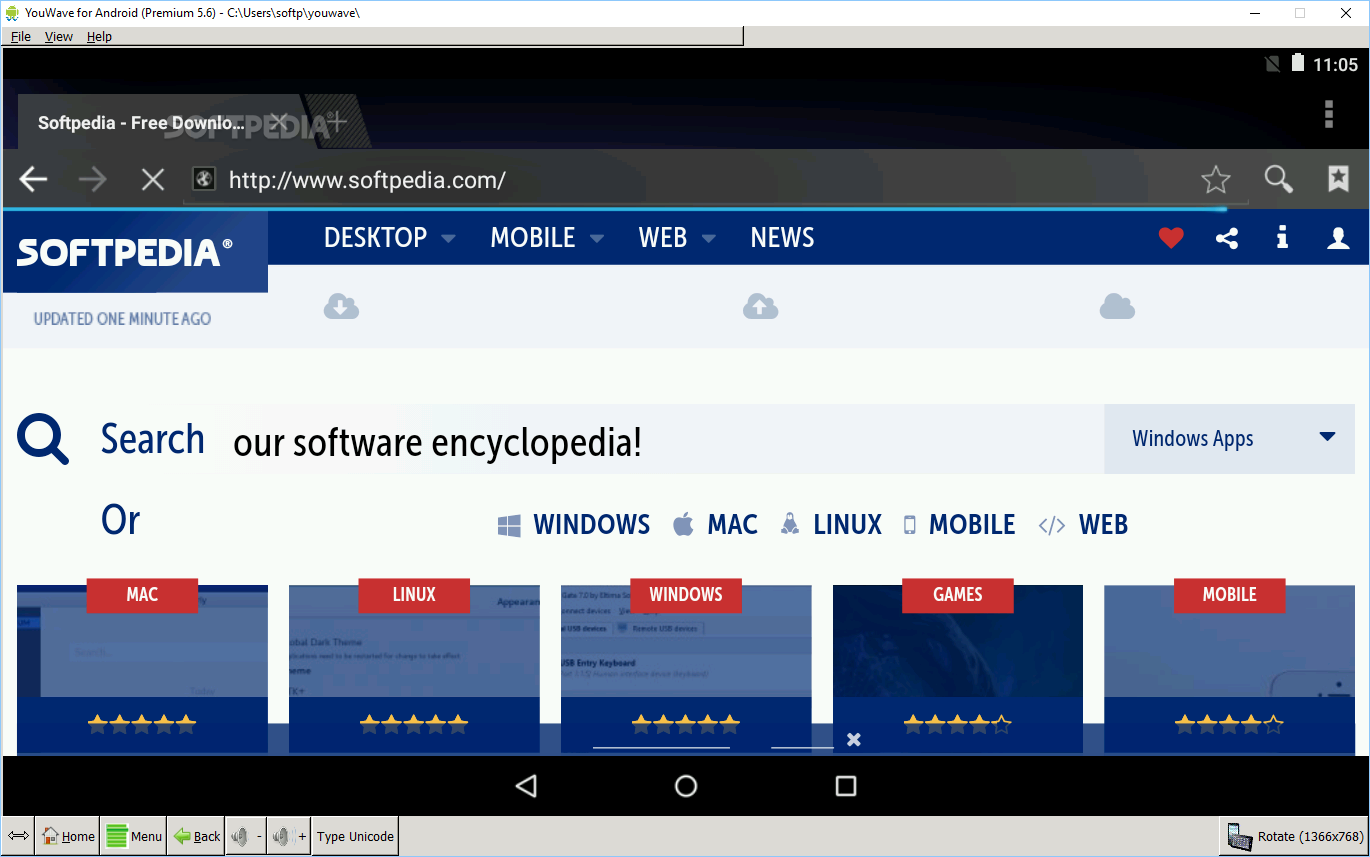
Task: Click the large blue search magnifier icon
Action: click(43, 440)
